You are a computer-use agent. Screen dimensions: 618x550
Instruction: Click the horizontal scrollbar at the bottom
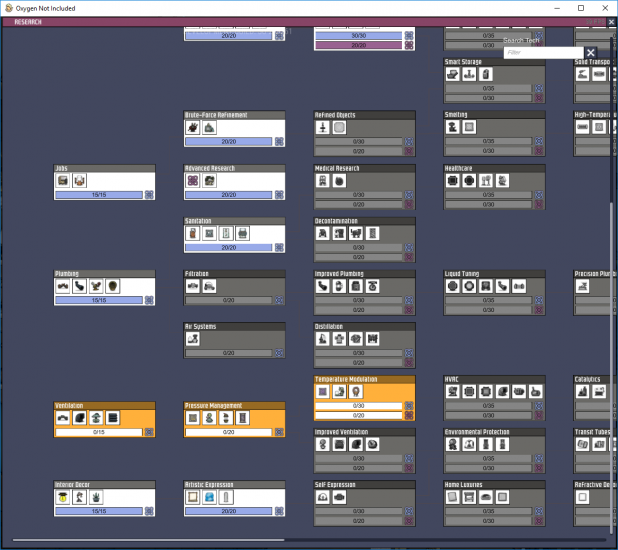tap(148, 540)
